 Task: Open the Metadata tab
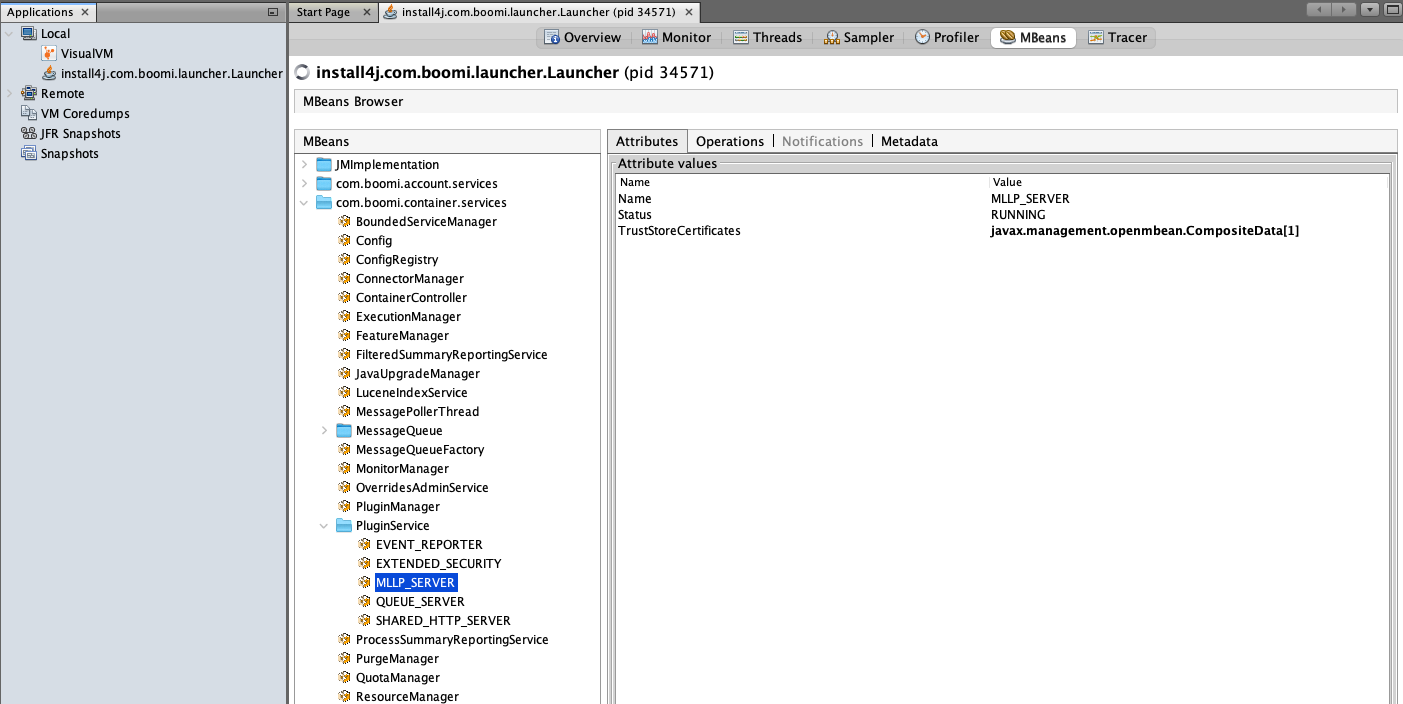[x=908, y=141]
